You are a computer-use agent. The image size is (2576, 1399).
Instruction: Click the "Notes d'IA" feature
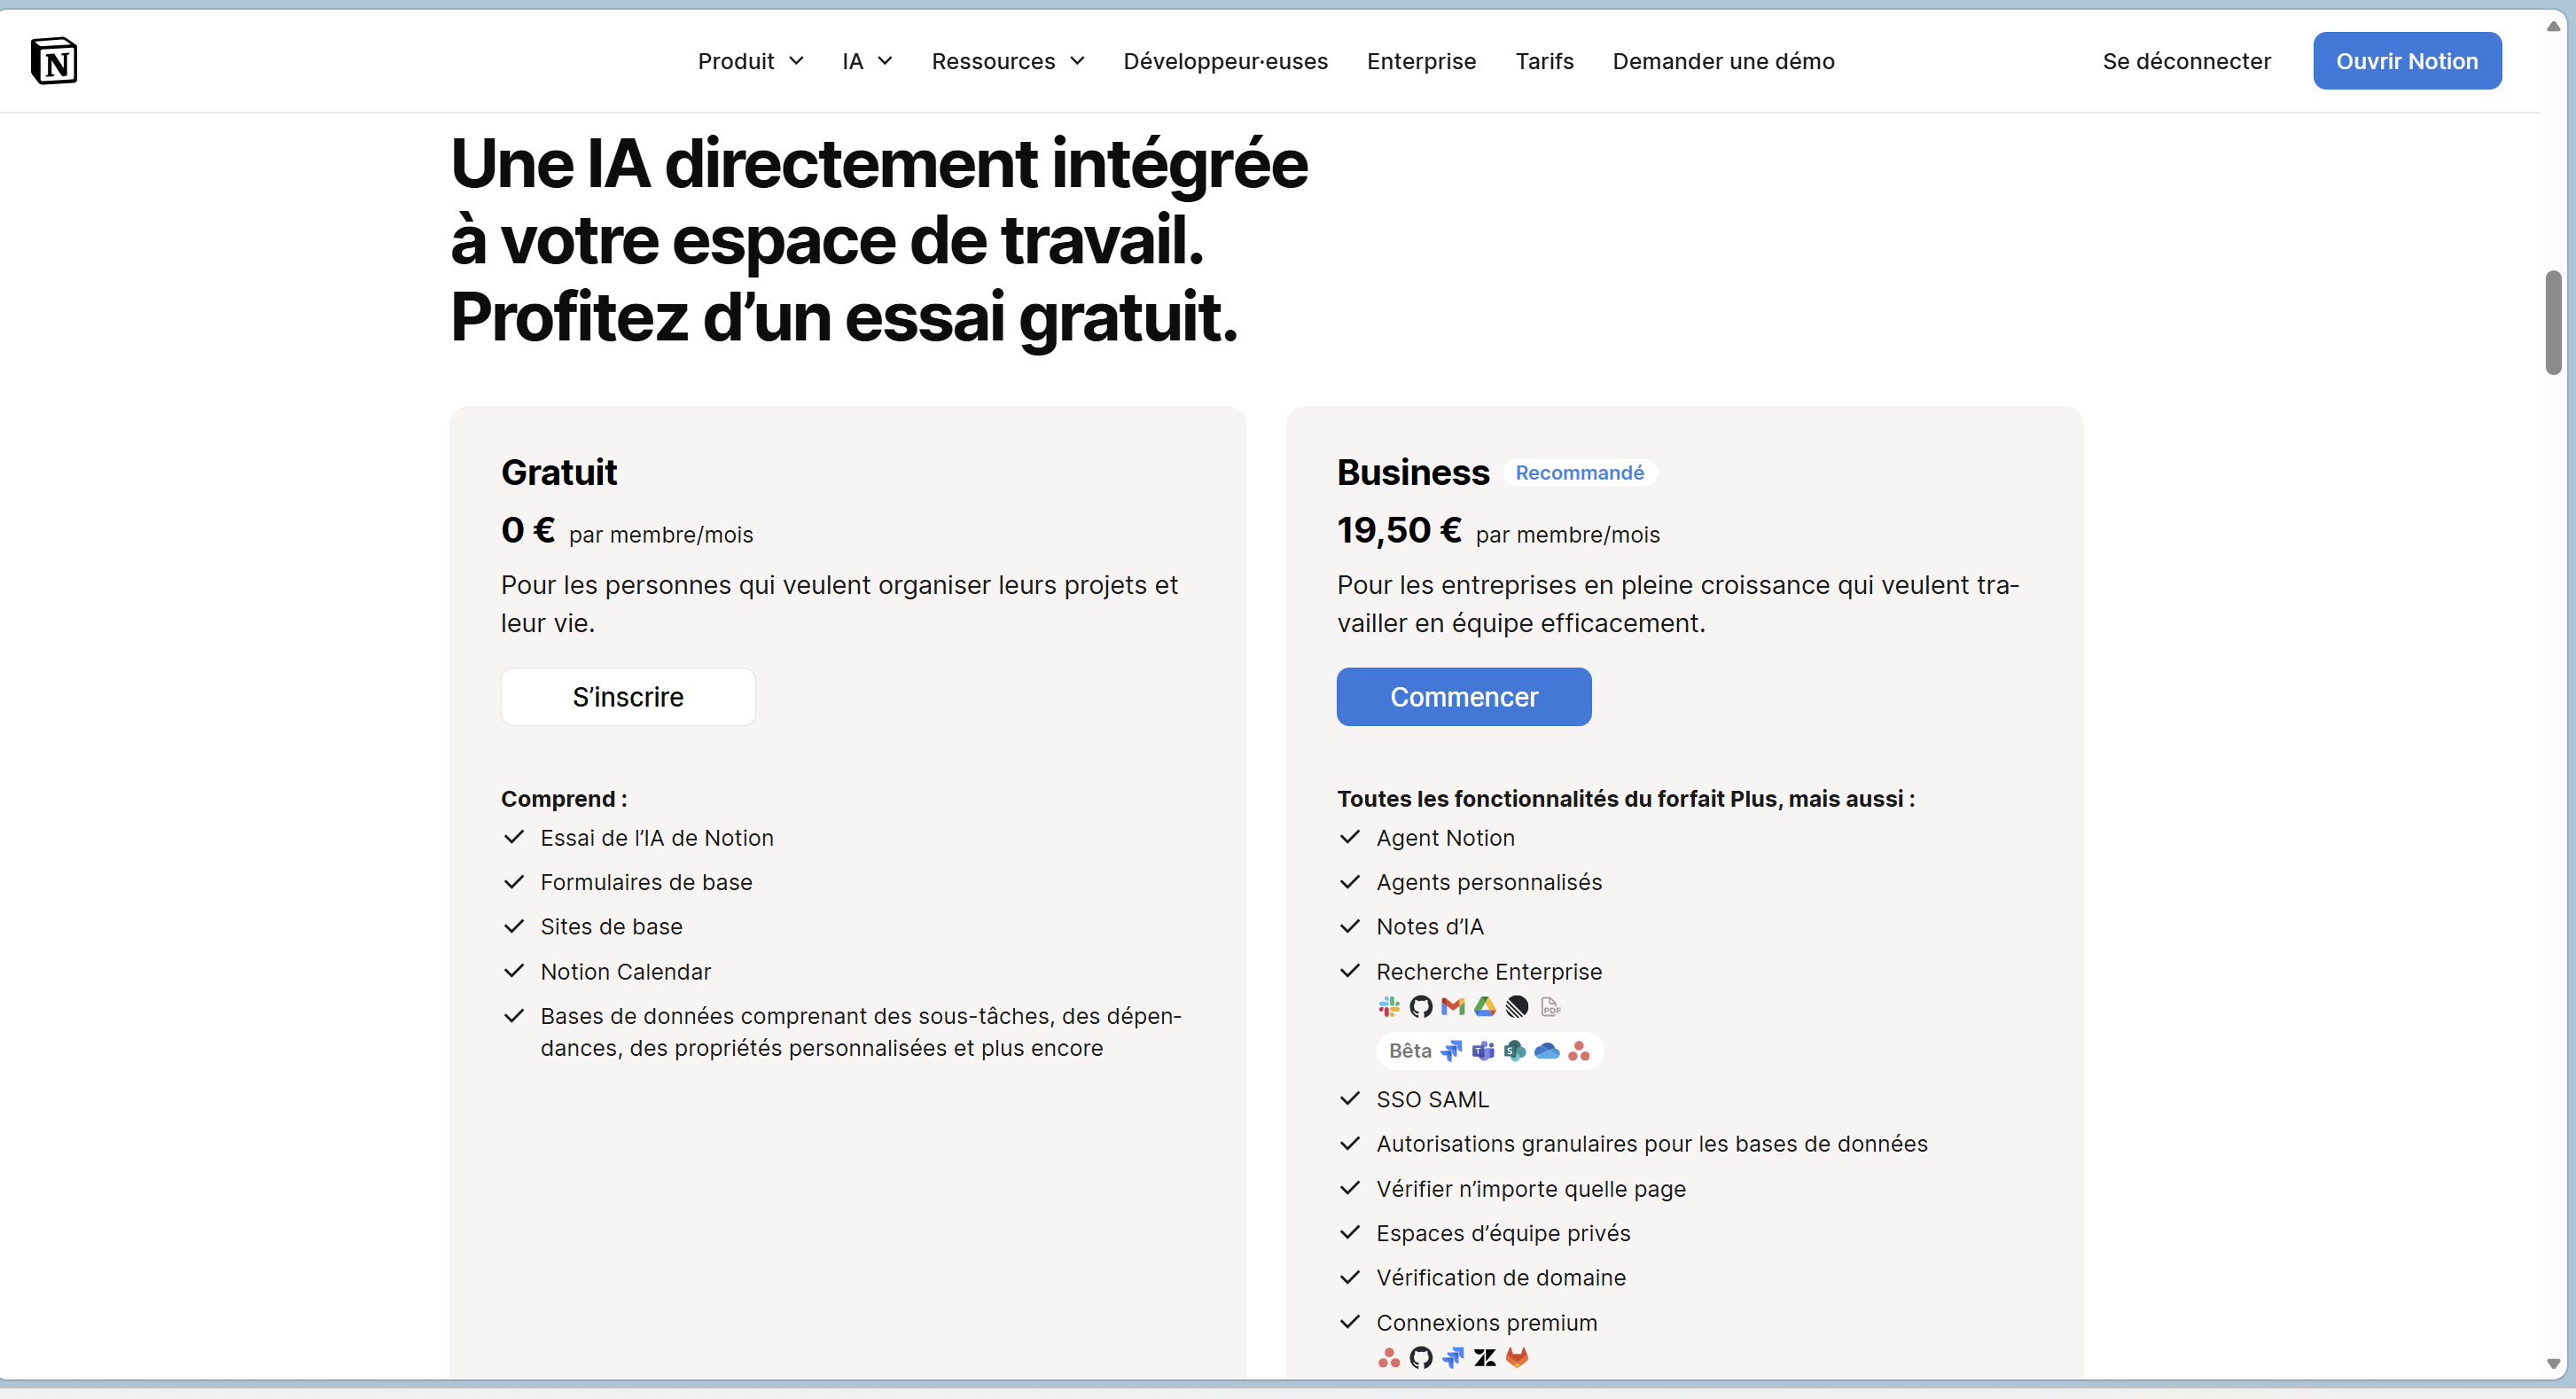point(1430,927)
